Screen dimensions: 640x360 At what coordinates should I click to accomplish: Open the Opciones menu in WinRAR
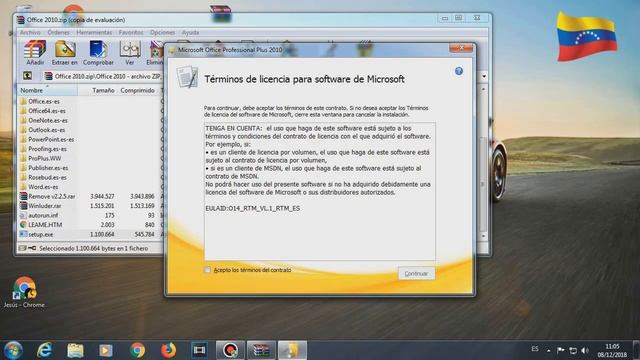pyautogui.click(x=162, y=32)
